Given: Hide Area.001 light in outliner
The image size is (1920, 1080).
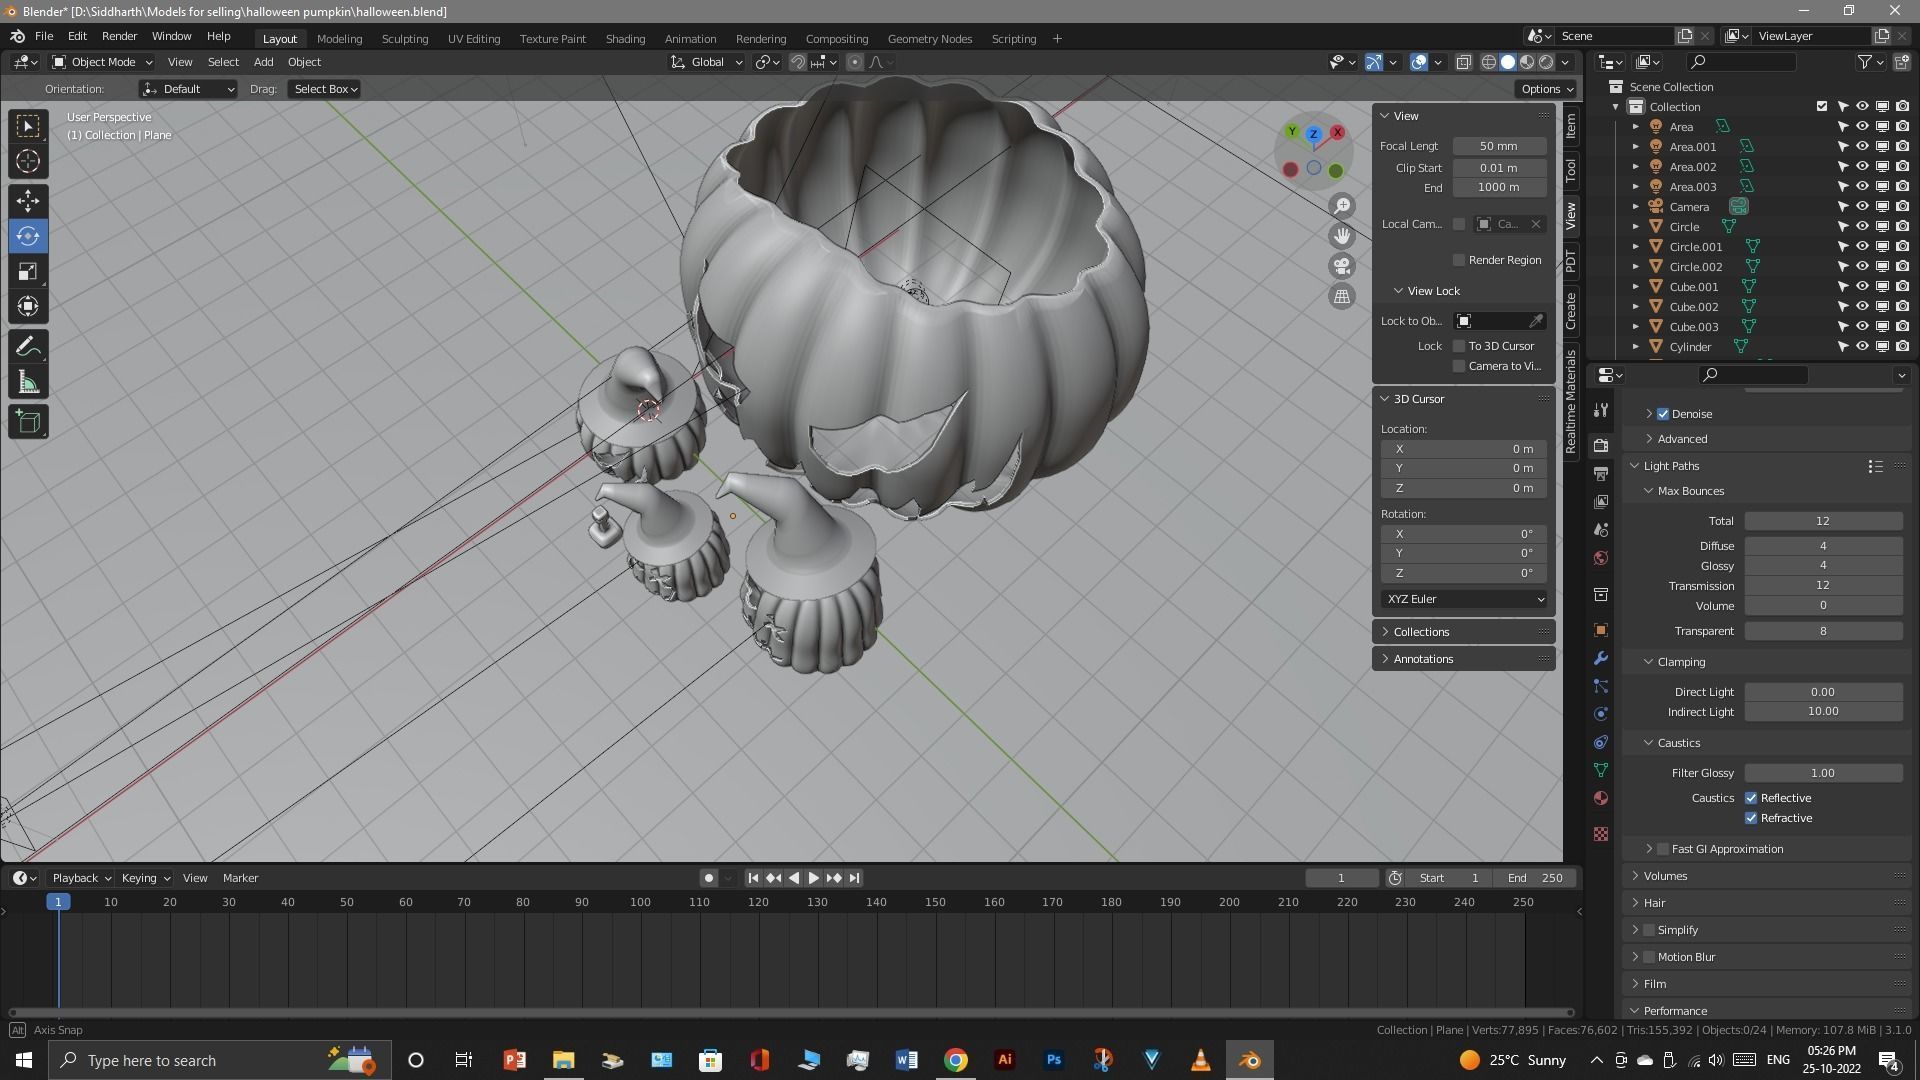Looking at the screenshot, I should tap(1862, 147).
